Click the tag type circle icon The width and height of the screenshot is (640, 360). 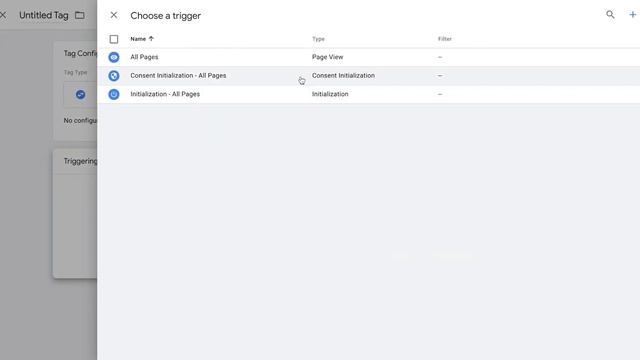(80, 95)
